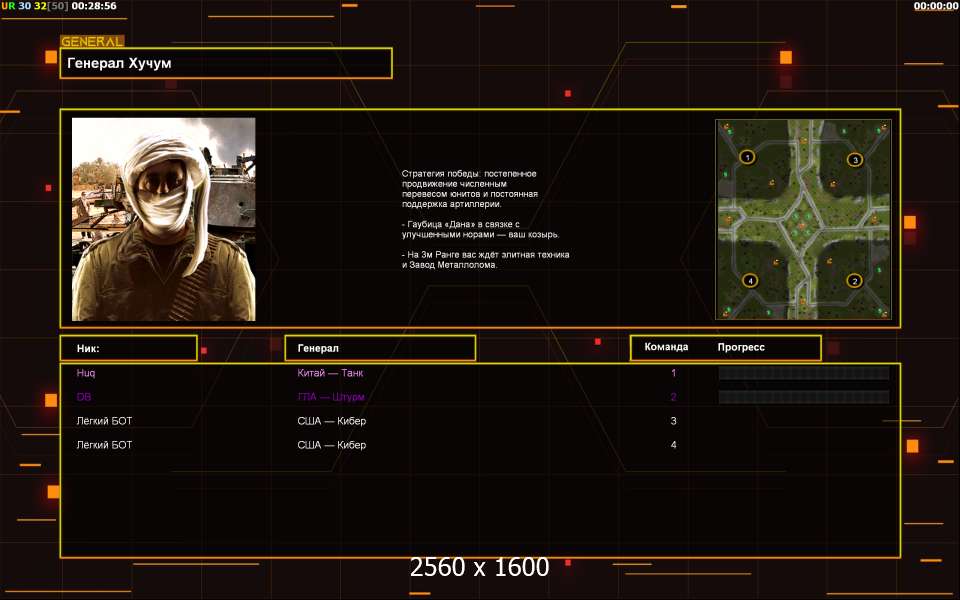This screenshot has width=960, height=600.
Task: Click the 00:28:56 timer readout
Action: click(x=94, y=6)
